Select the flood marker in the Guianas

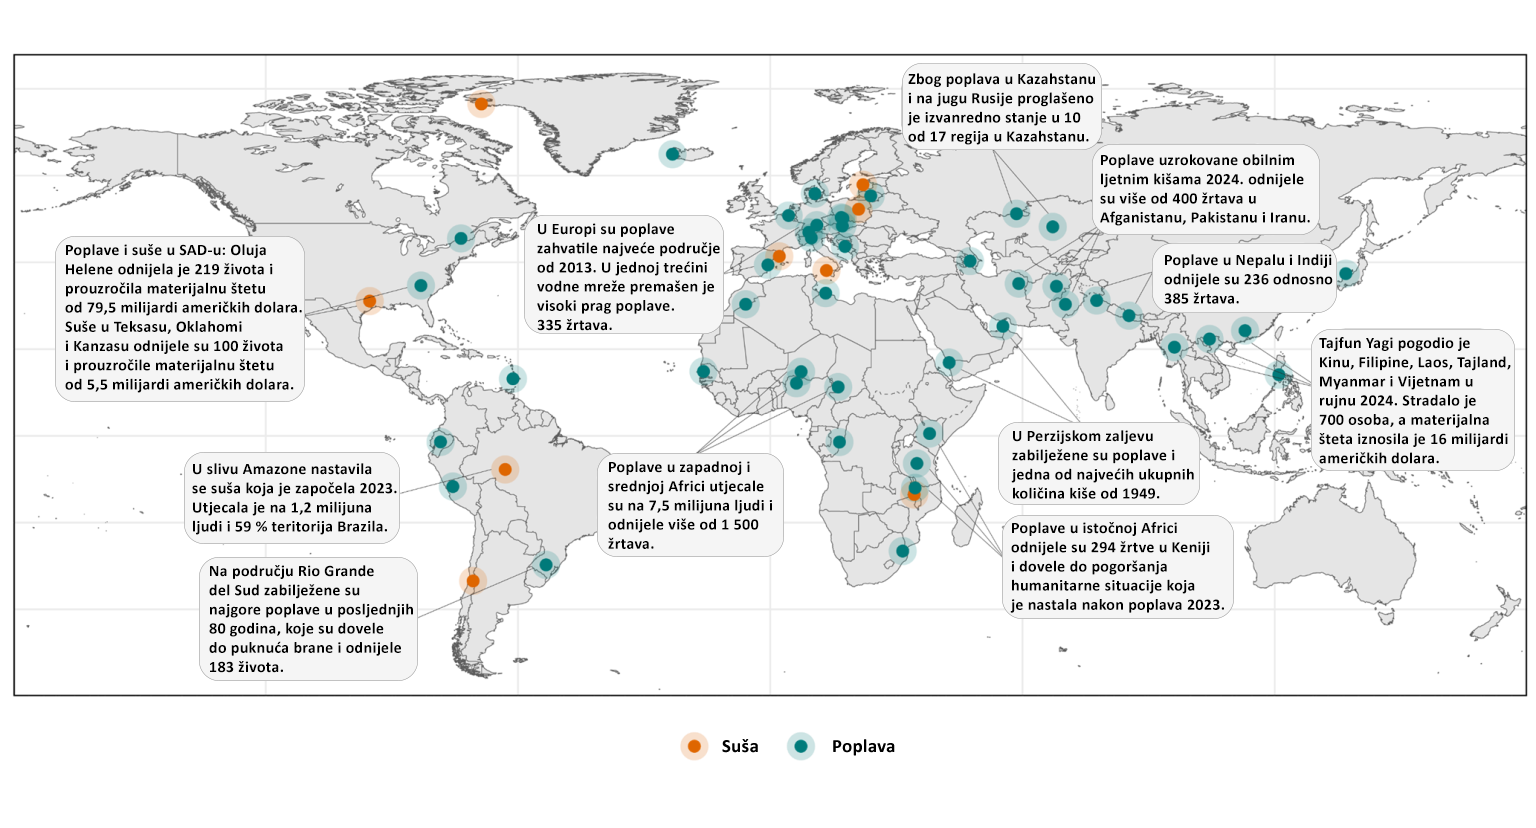coord(513,378)
